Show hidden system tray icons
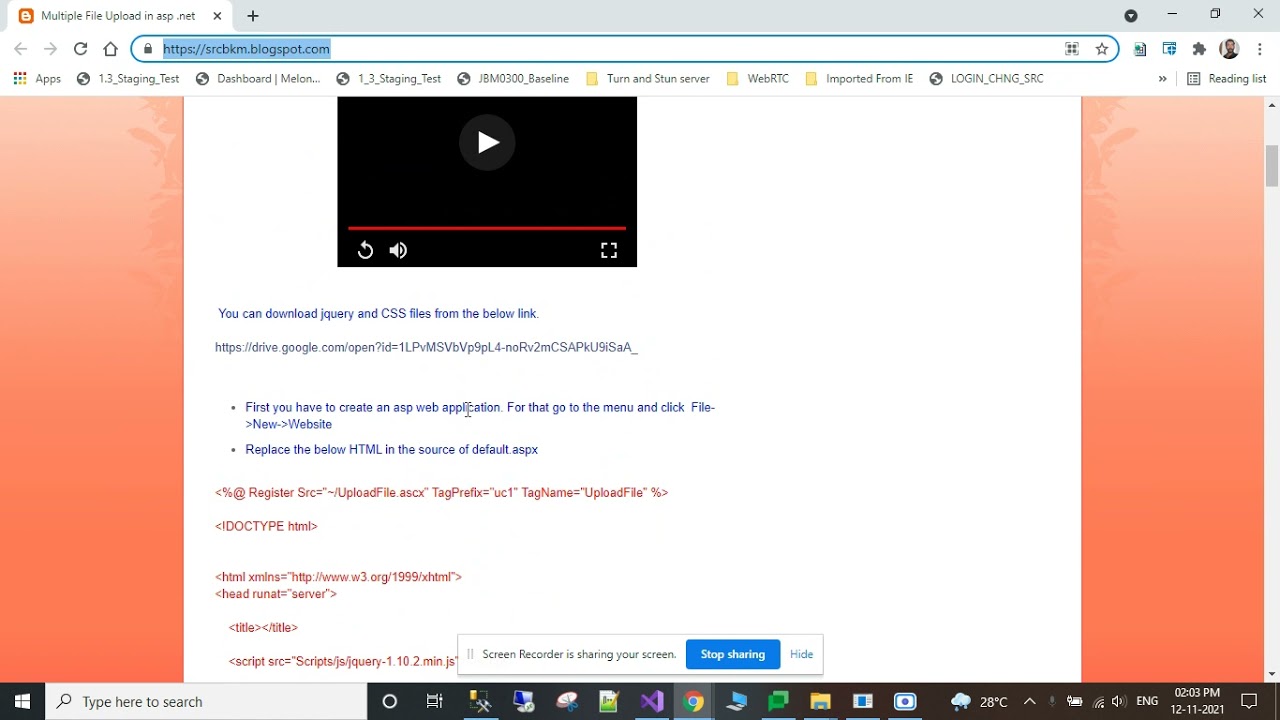 1029,701
